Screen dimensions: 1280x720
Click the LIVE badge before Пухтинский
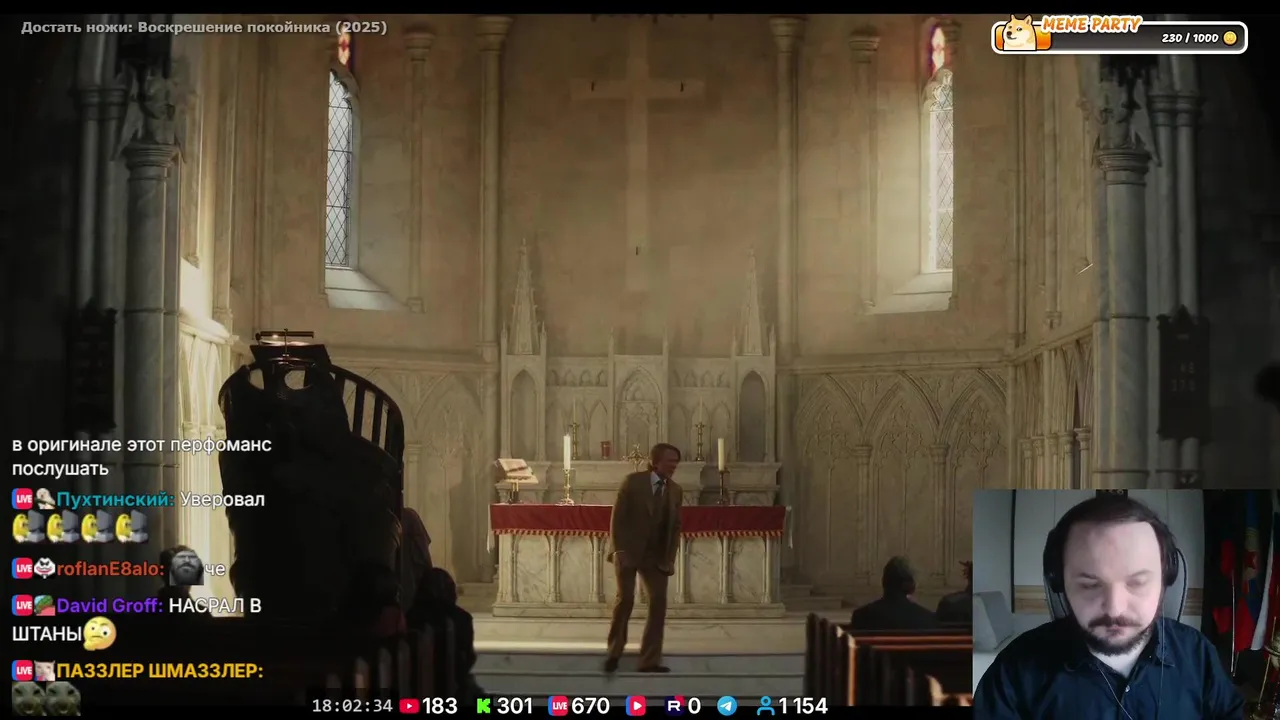coord(22,499)
